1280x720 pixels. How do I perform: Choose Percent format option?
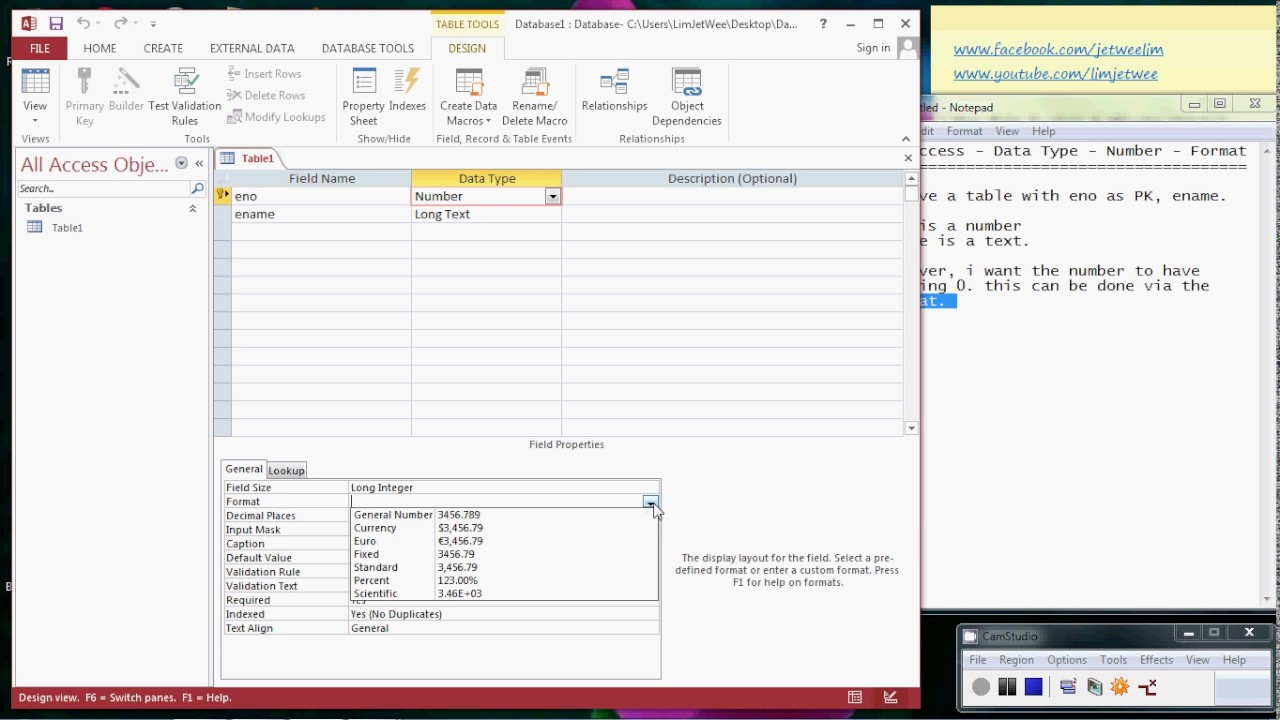click(x=504, y=580)
